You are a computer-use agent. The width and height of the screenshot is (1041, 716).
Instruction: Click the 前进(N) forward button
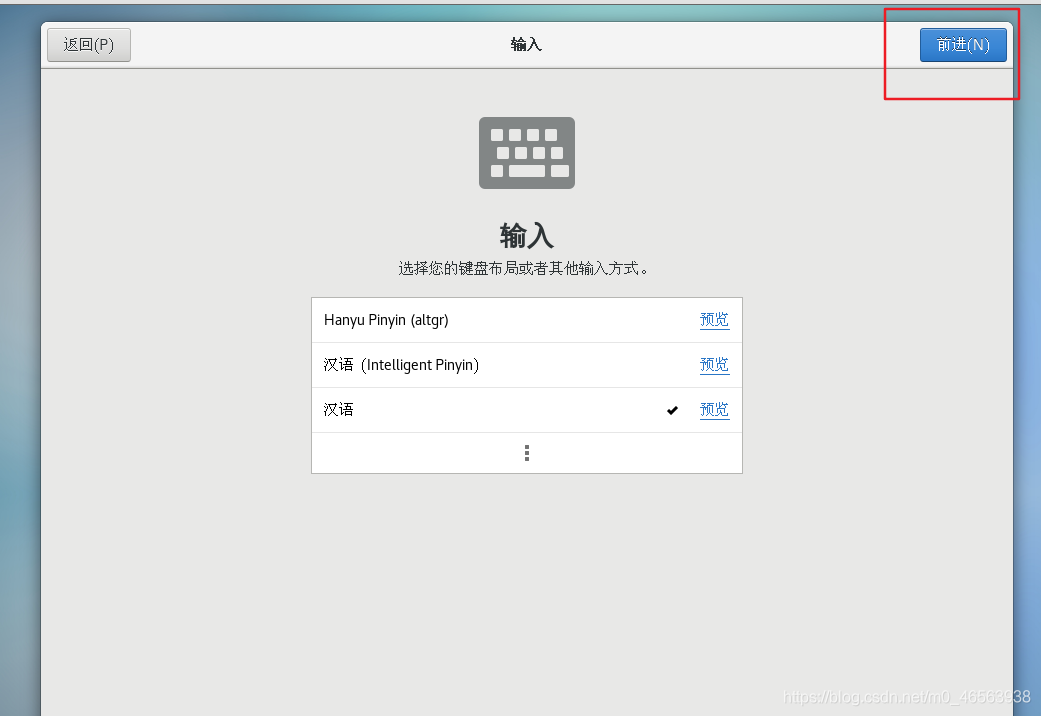click(962, 44)
